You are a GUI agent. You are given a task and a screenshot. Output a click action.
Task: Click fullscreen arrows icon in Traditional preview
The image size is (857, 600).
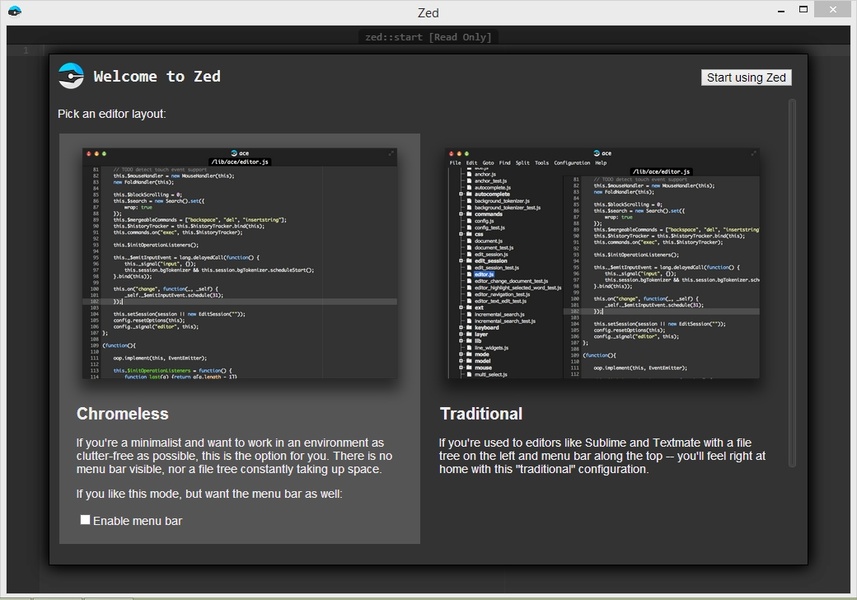pyautogui.click(x=755, y=153)
